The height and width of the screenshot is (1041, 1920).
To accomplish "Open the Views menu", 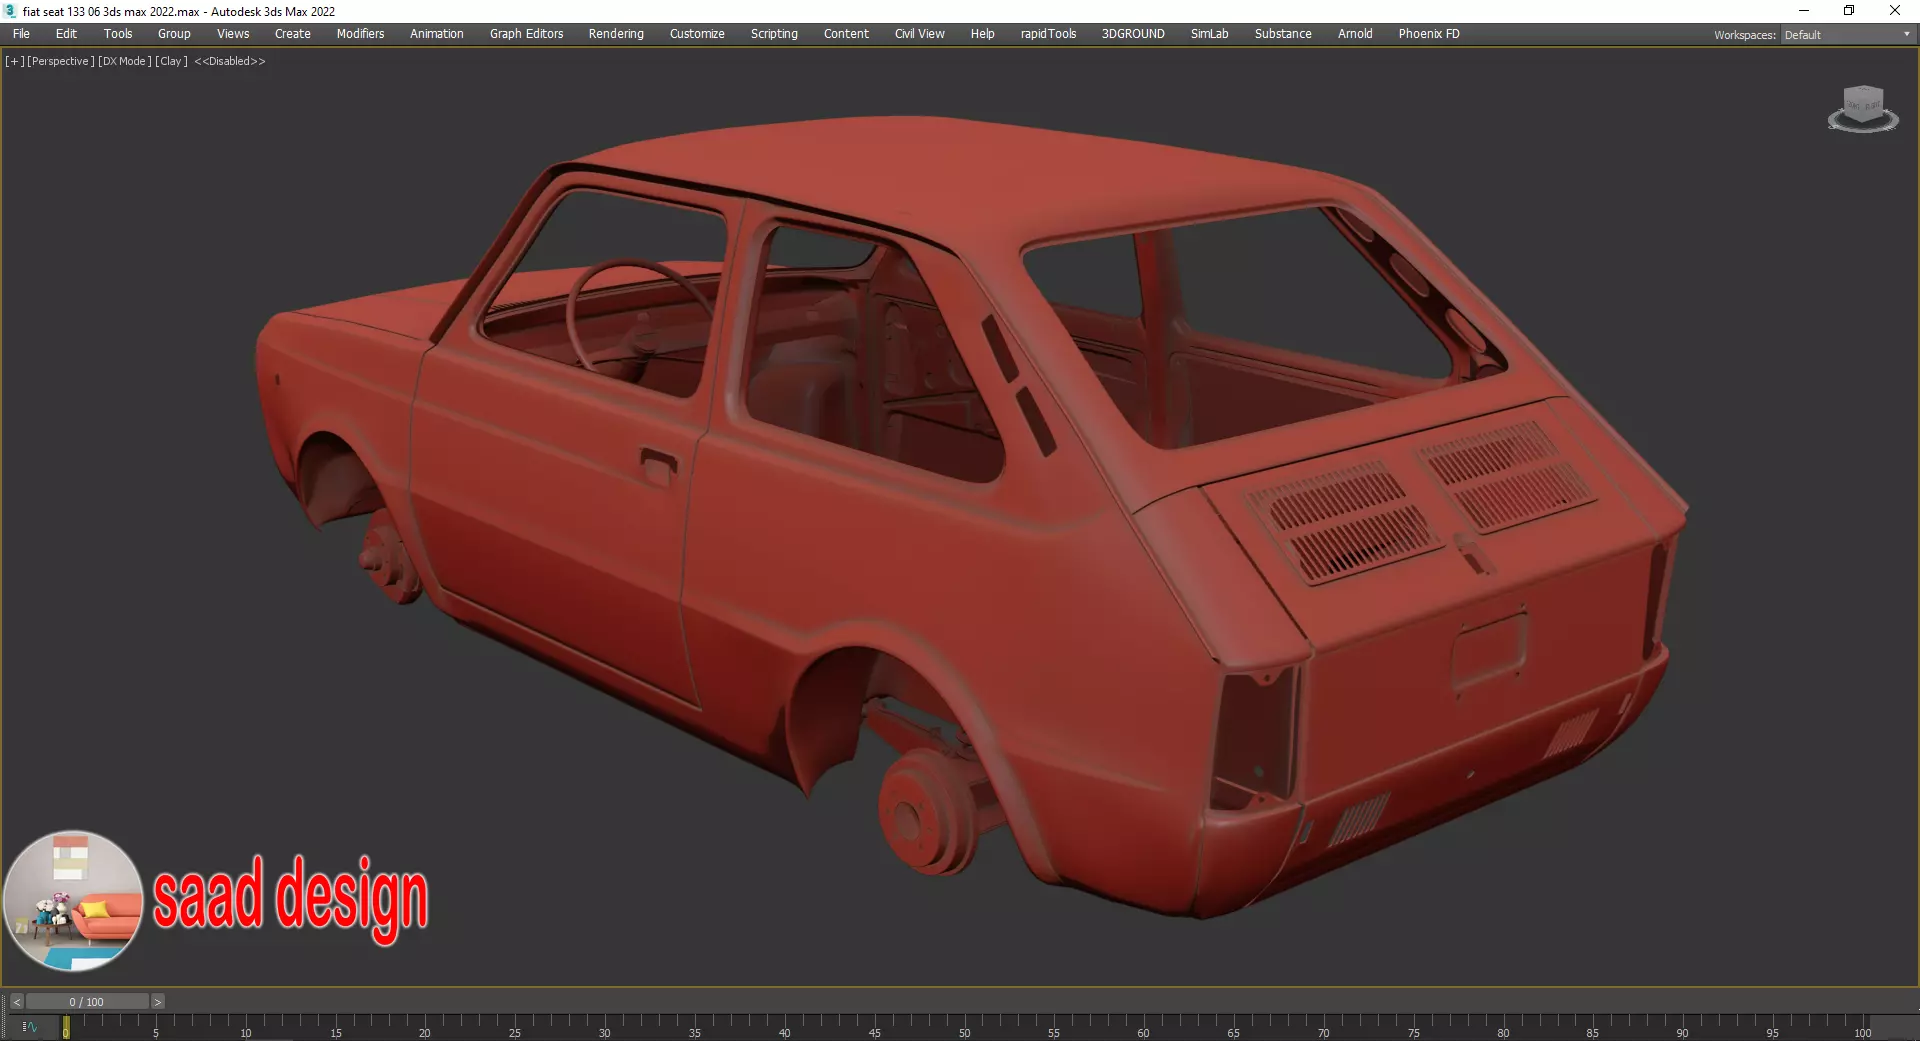I will [233, 33].
